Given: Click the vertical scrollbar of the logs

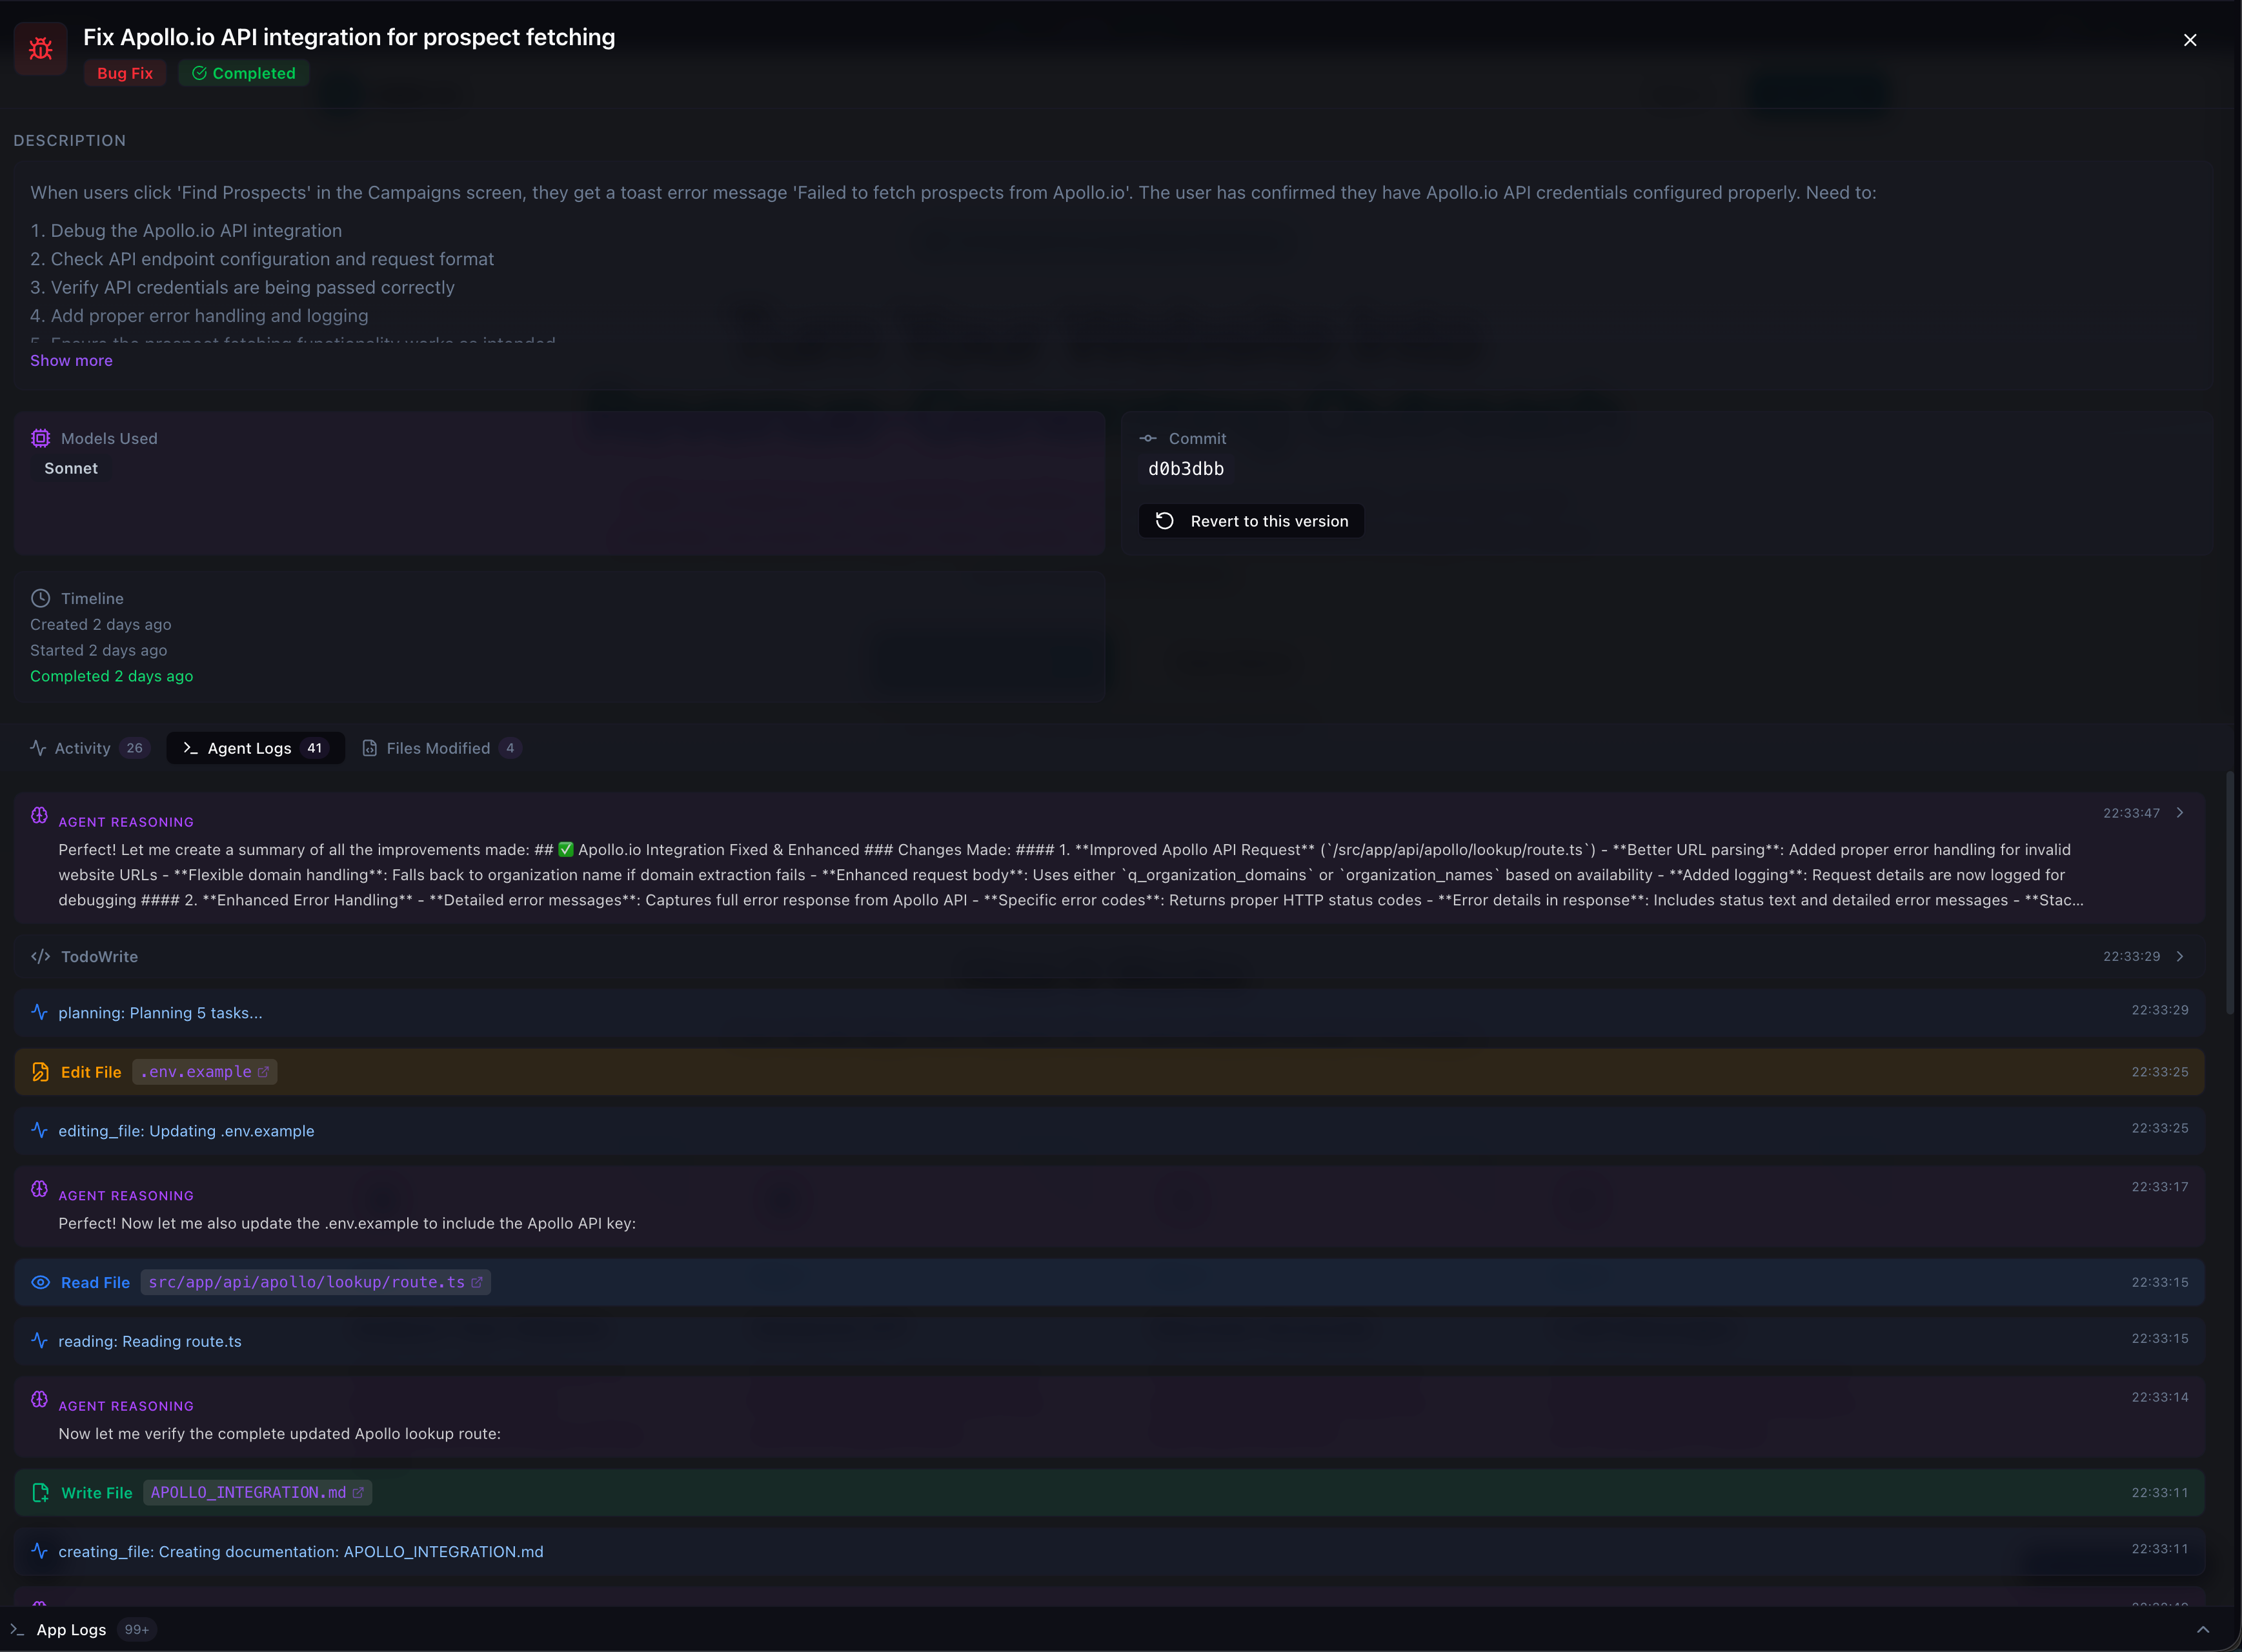Looking at the screenshot, I should coord(2229,893).
